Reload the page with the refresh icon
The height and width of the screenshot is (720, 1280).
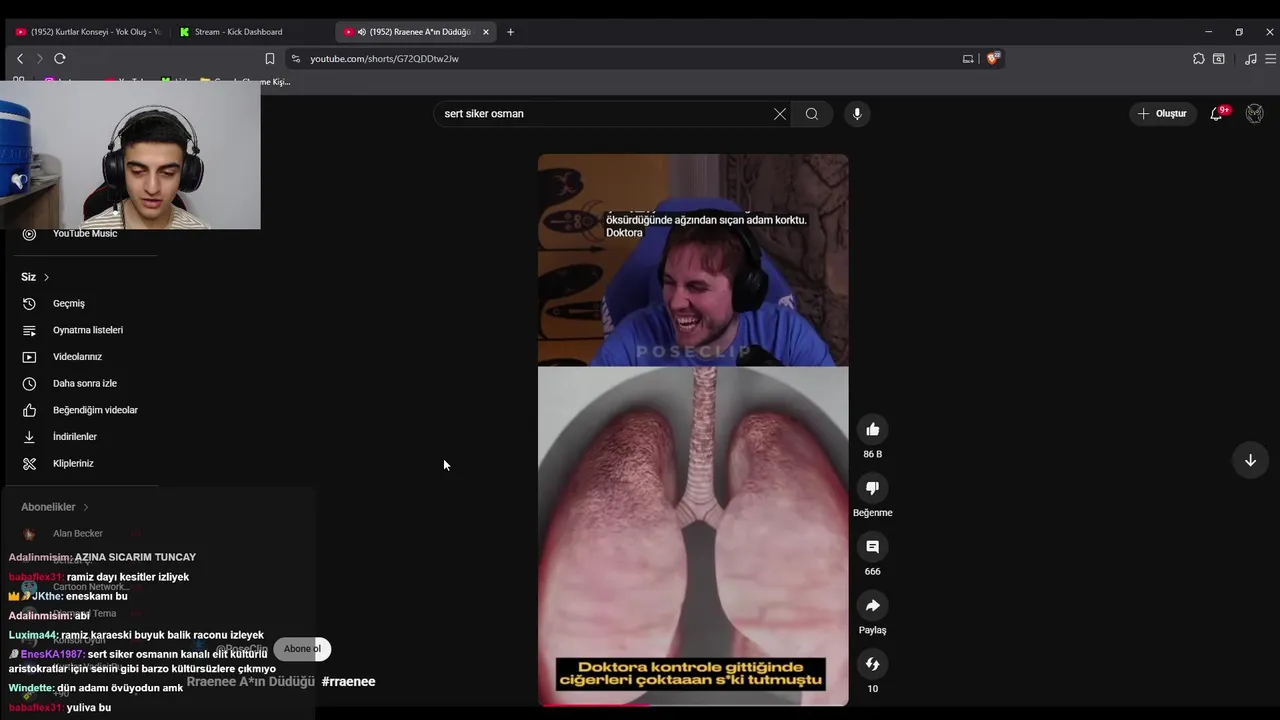(60, 59)
